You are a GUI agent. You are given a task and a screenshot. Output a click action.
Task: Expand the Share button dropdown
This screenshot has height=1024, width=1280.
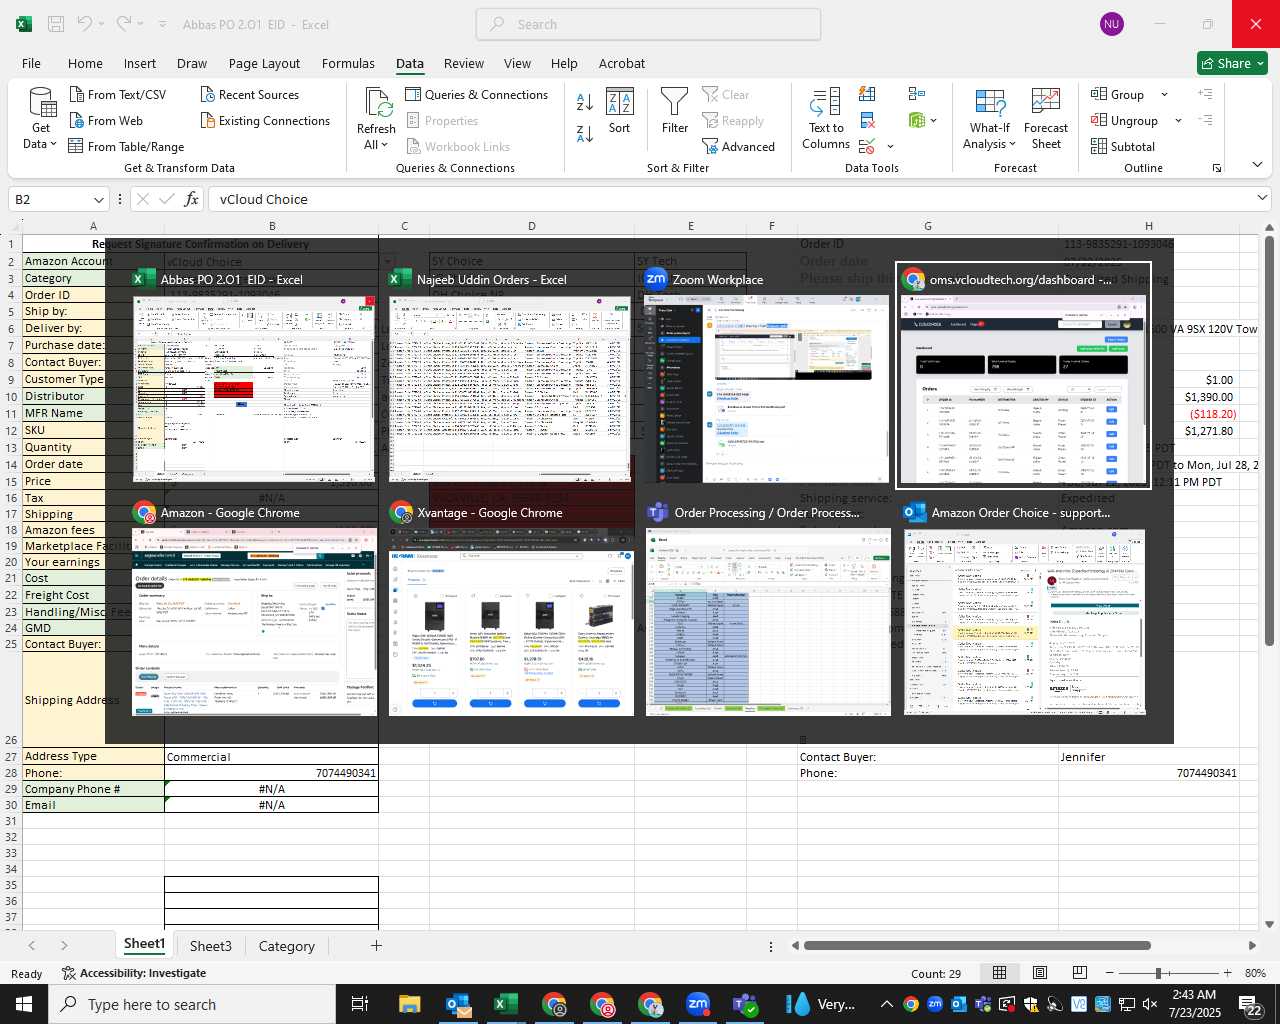pyautogui.click(x=1260, y=63)
